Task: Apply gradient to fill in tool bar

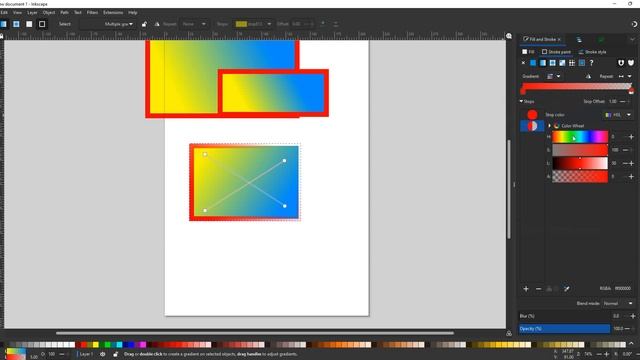Action: point(29,24)
